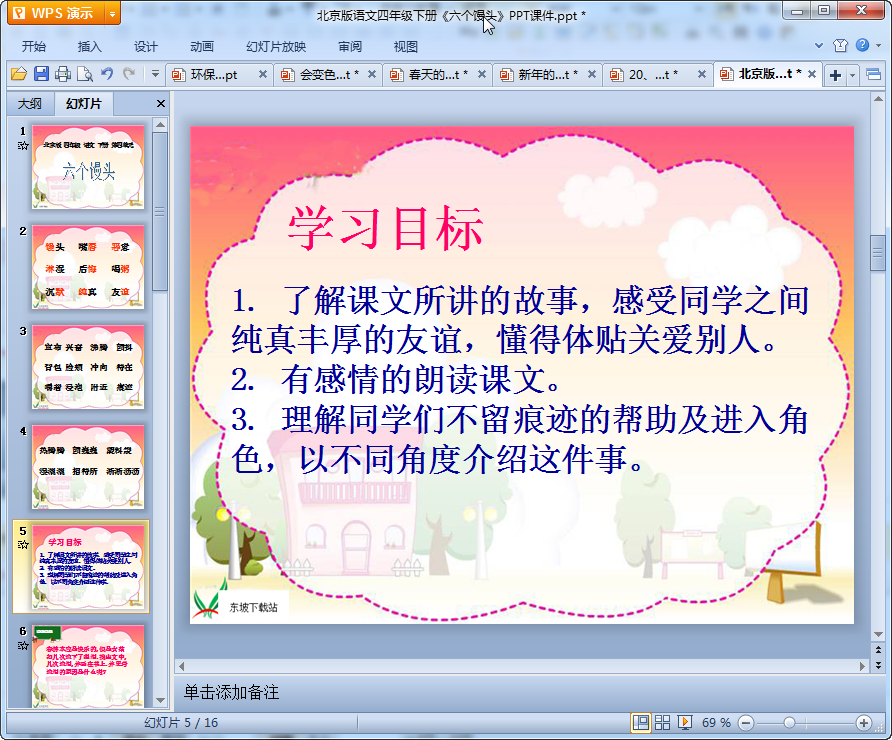Click animation star icon beside slide 5
The height and width of the screenshot is (740, 892).
coord(23,545)
